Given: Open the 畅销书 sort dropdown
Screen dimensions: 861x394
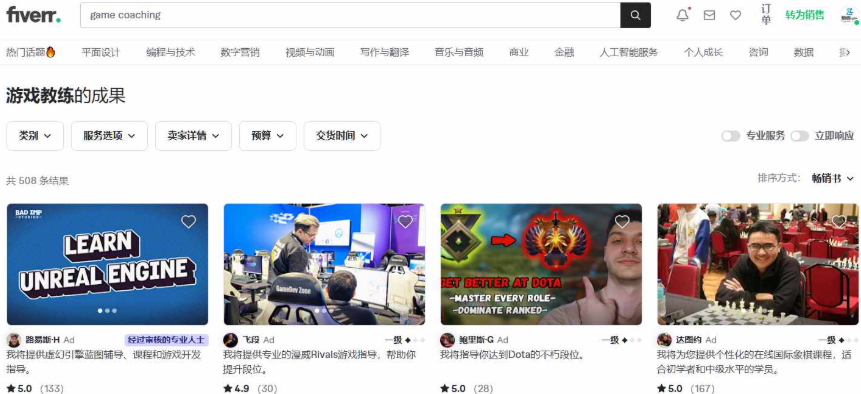Looking at the screenshot, I should 832,178.
